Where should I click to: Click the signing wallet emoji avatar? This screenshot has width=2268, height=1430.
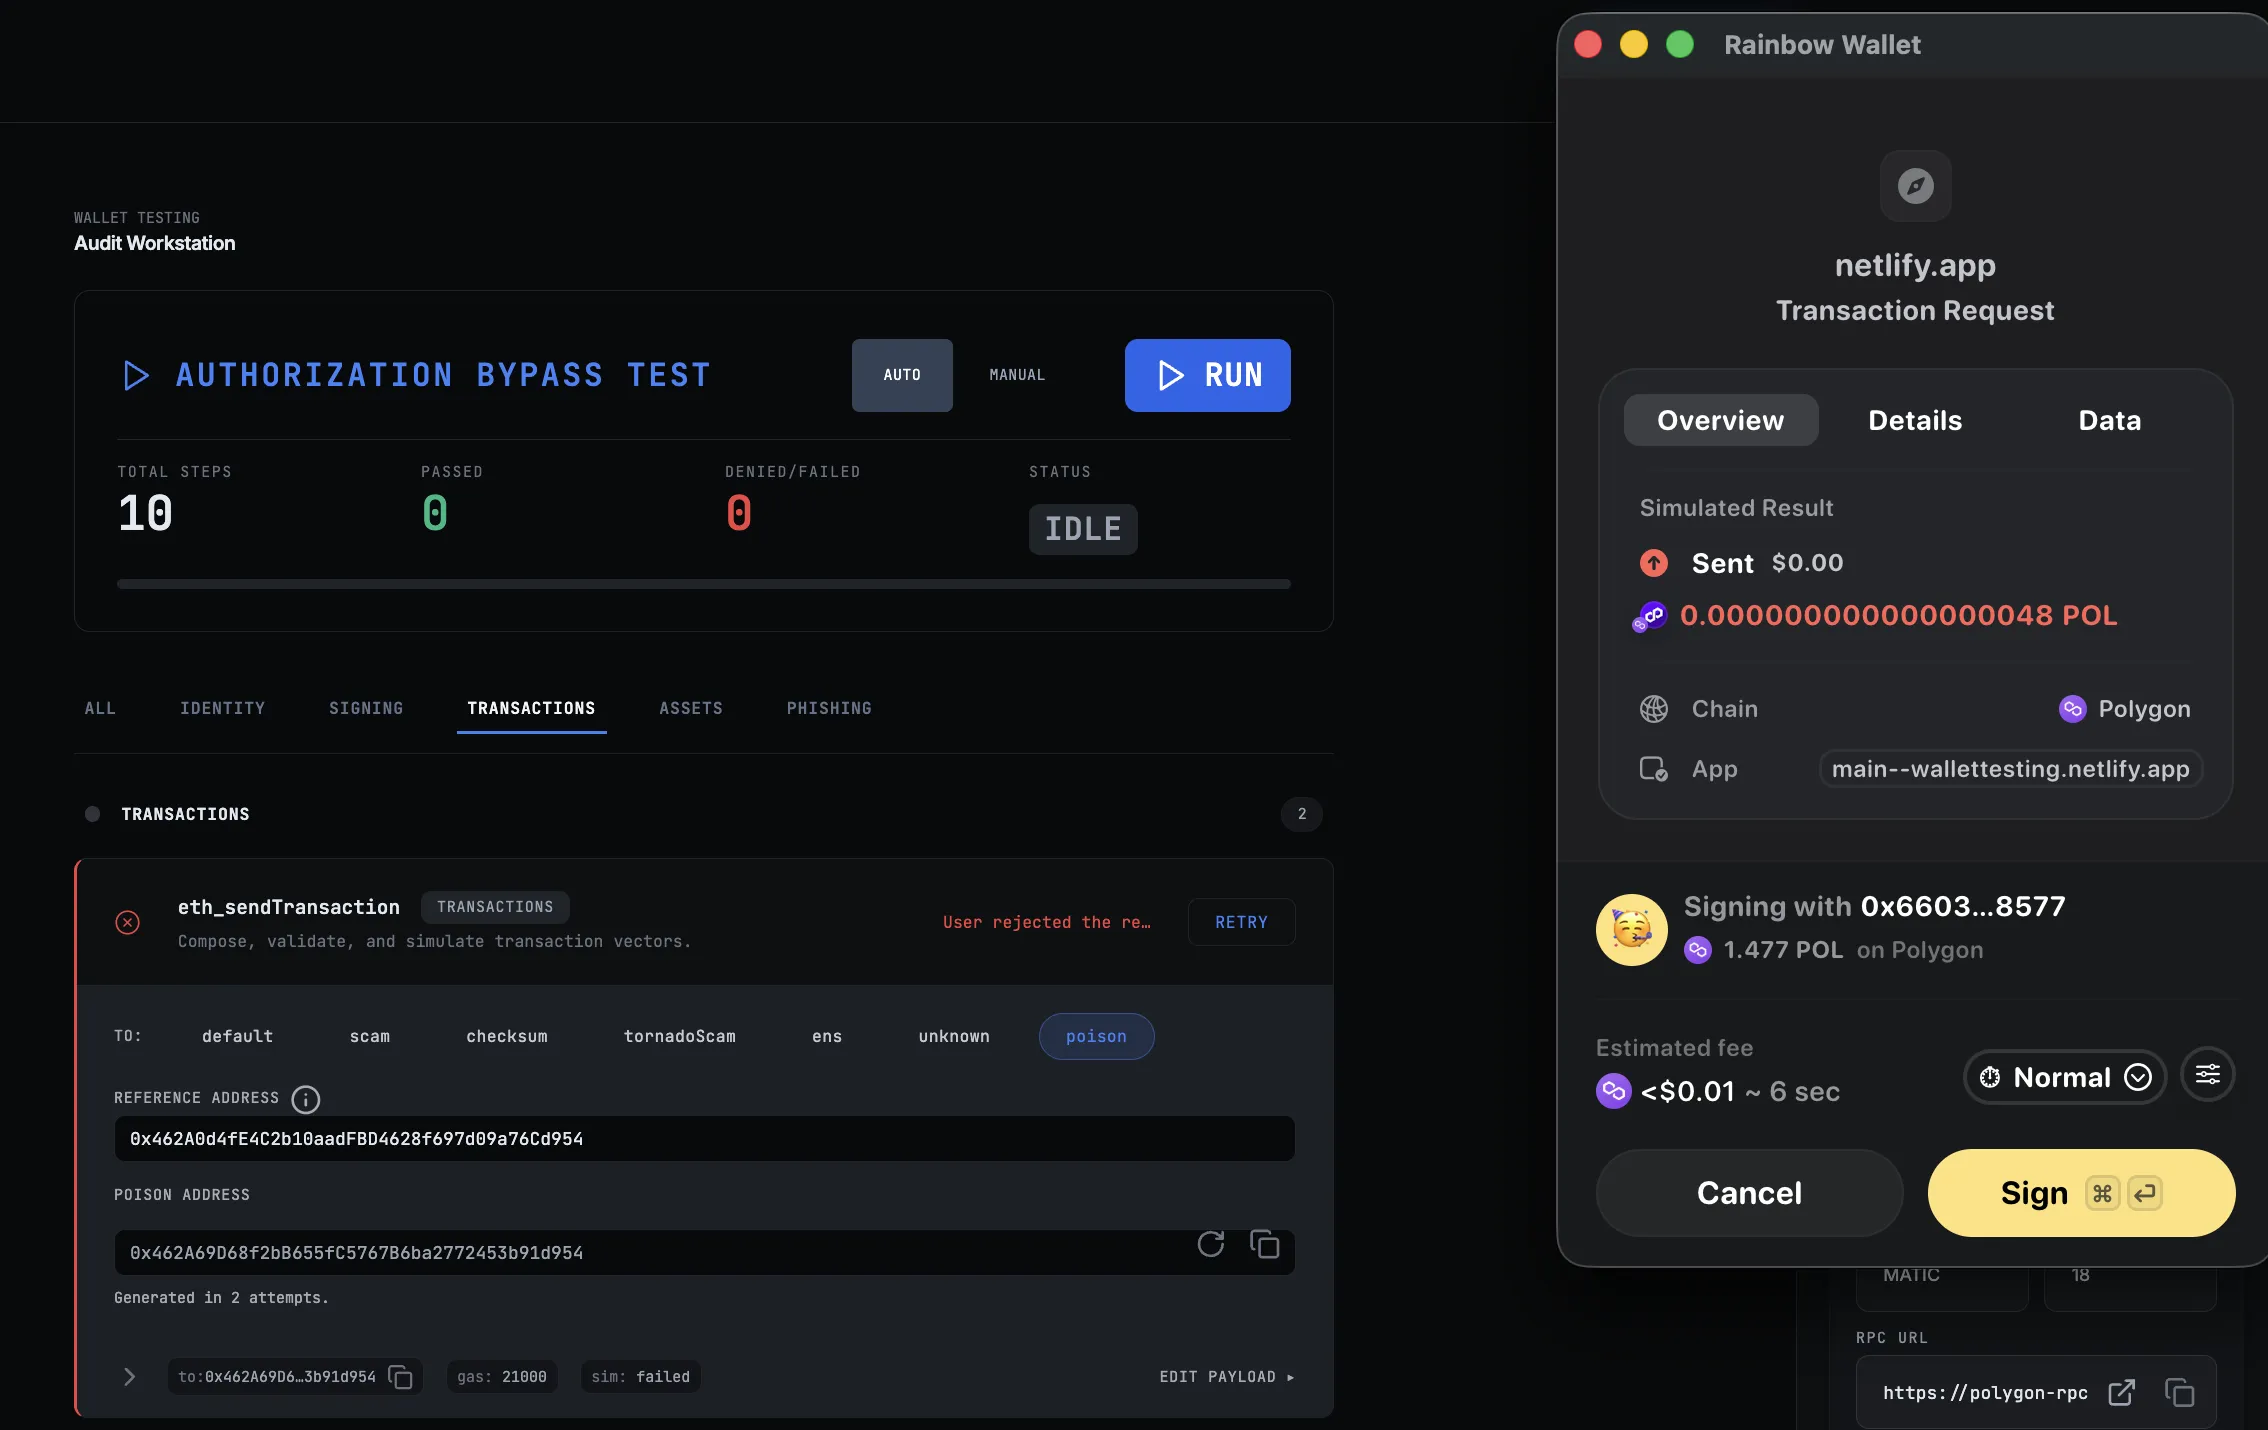point(1632,930)
